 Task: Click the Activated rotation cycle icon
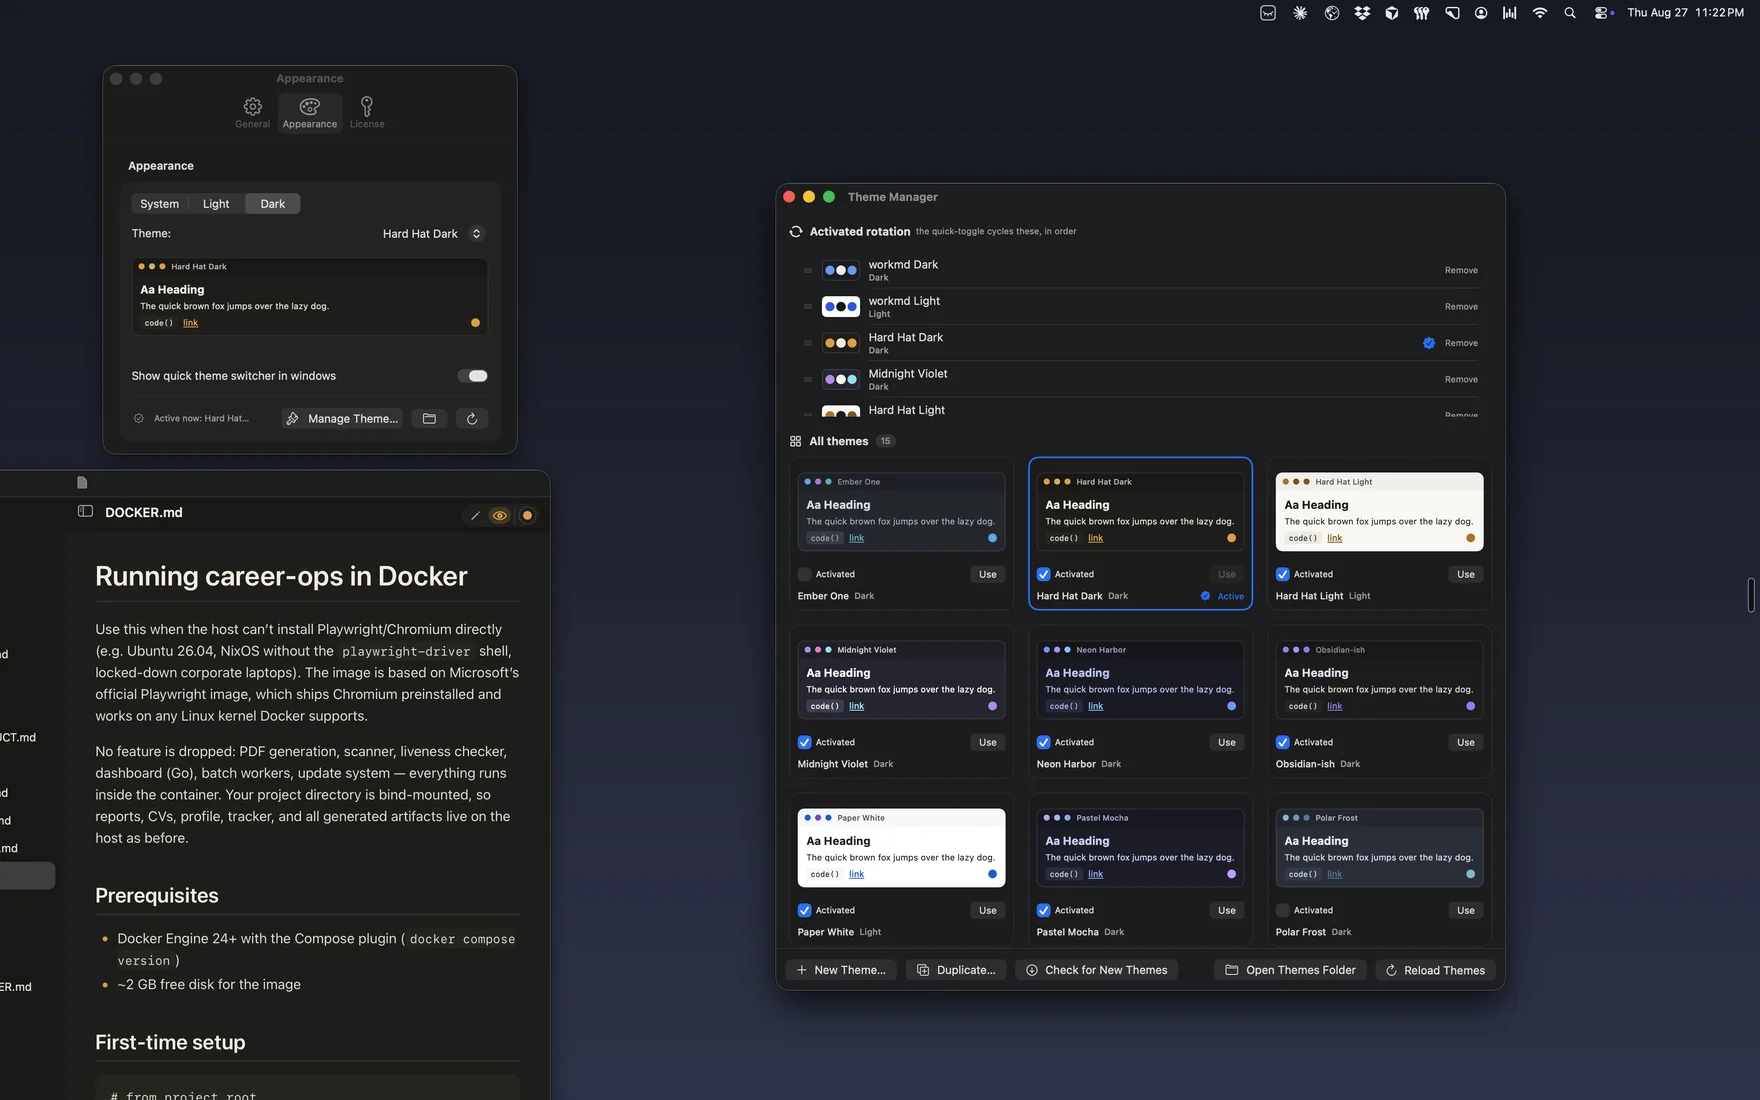(796, 231)
